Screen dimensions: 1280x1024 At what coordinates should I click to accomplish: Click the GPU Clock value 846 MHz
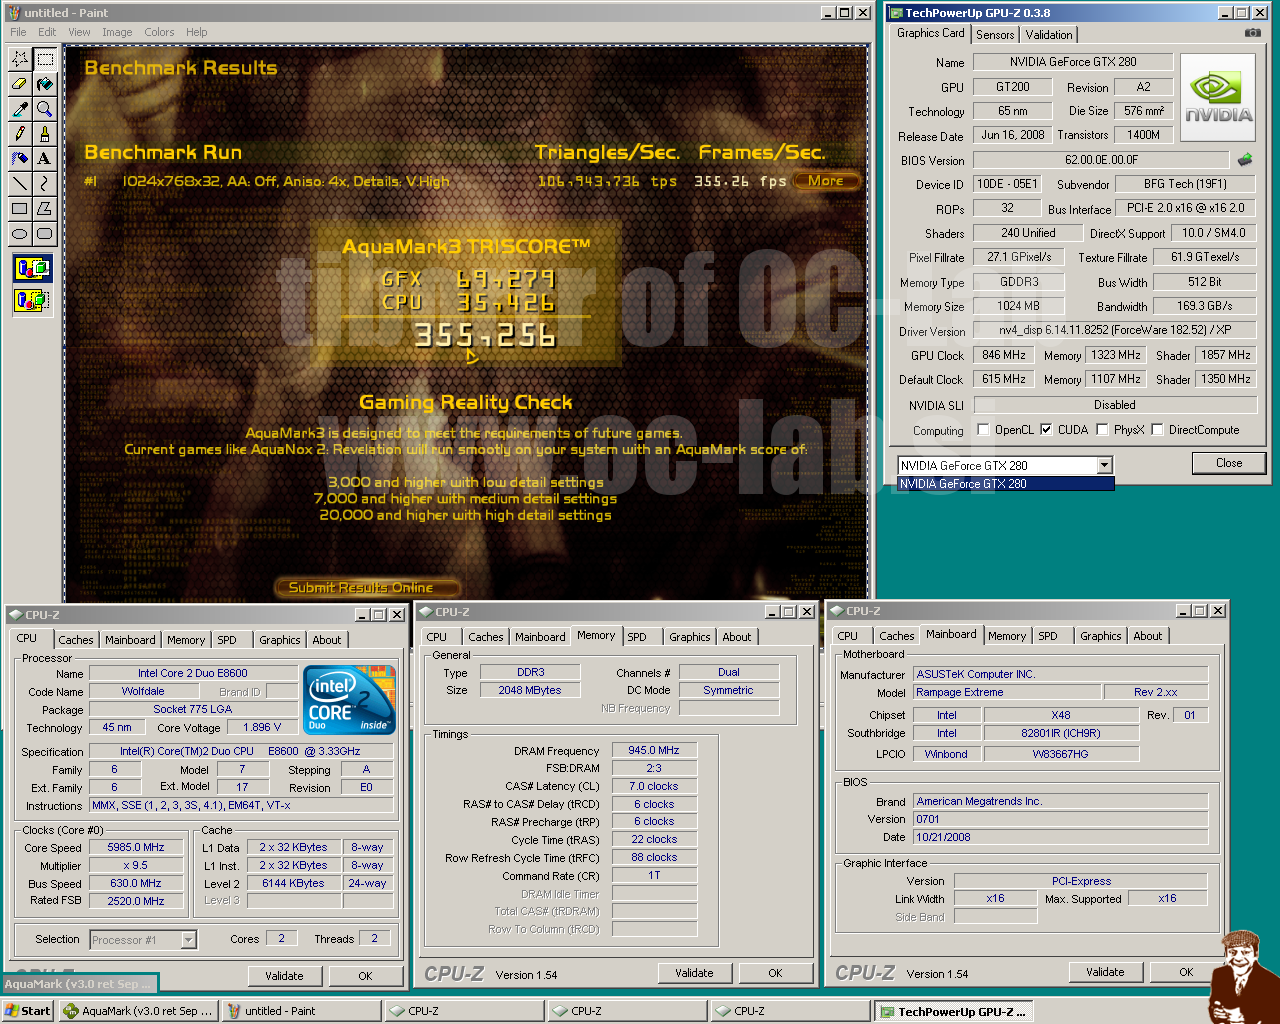1004,355
